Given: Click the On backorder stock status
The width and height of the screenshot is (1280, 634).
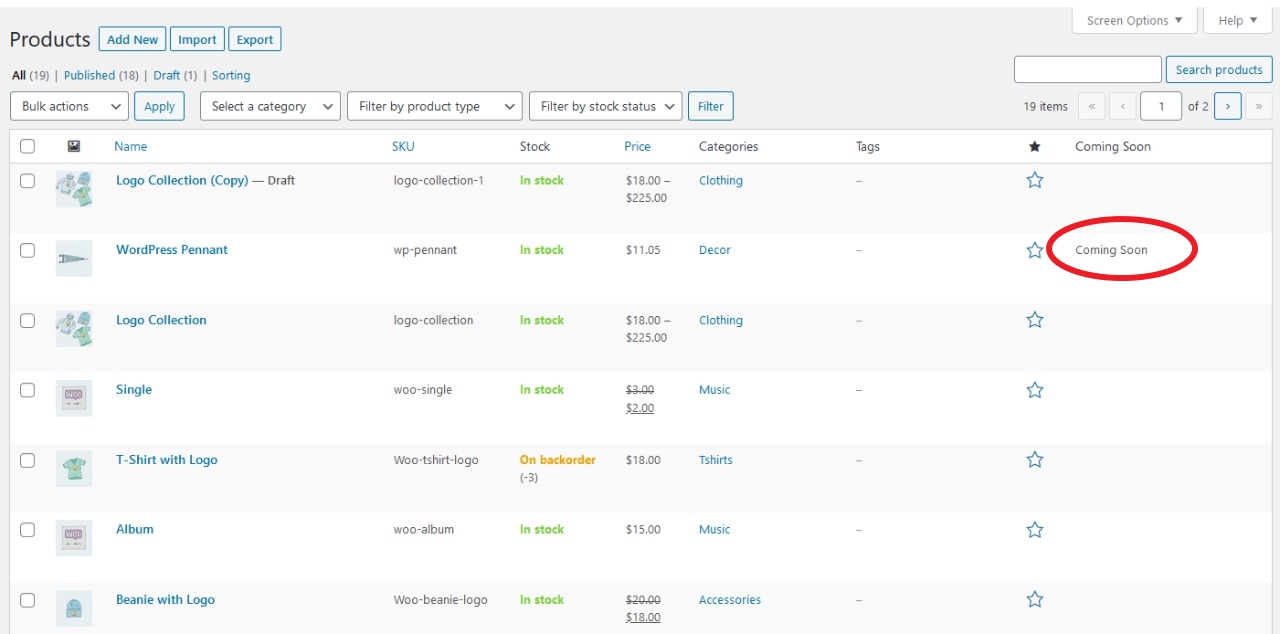Looking at the screenshot, I should point(558,460).
